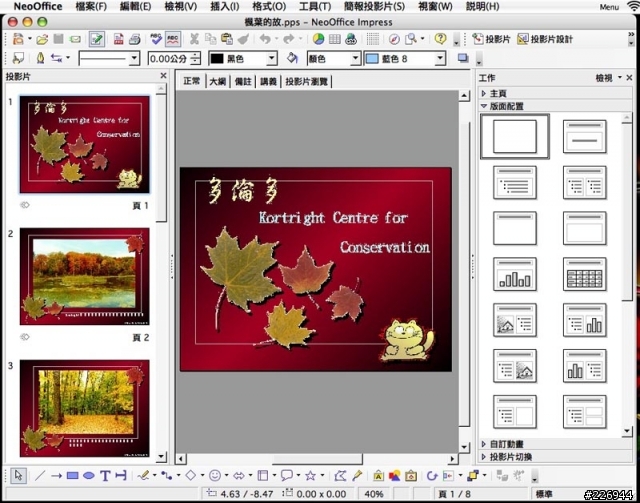Viewport: 640px width, 503px height.
Task: Click the Print file icon
Action: (135, 39)
